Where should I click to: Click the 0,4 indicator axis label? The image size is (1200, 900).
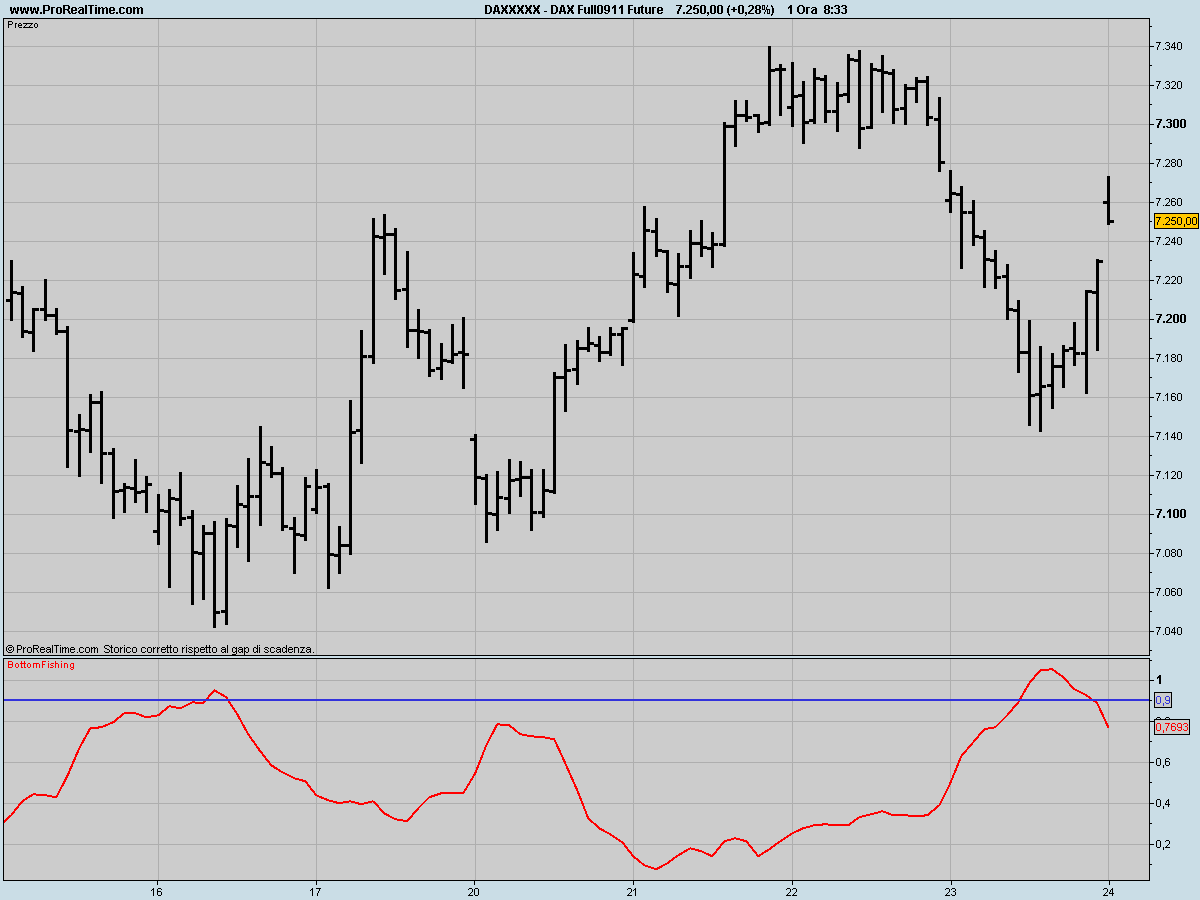tap(1162, 803)
